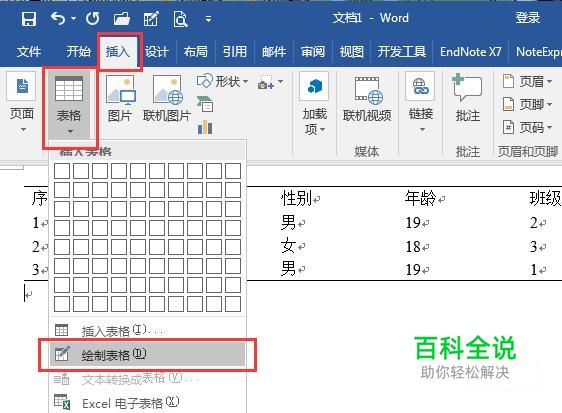The image size is (562, 413).
Task: Switch to the 邮件 tab
Action: 274,52
